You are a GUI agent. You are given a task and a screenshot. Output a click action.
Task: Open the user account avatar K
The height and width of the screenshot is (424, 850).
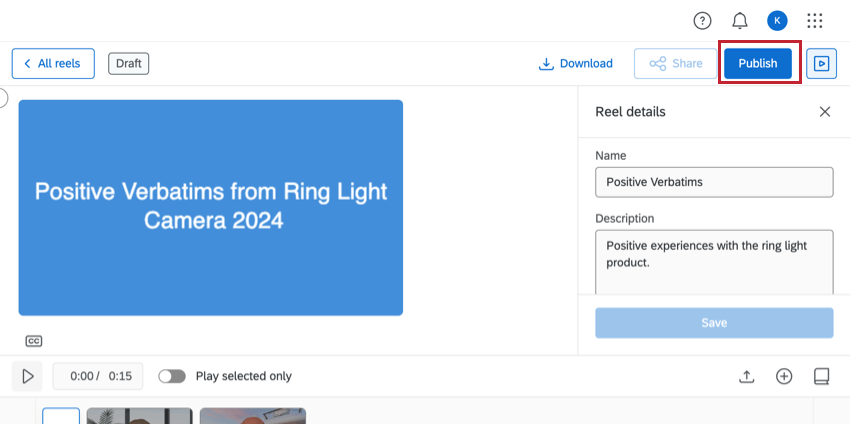777,21
